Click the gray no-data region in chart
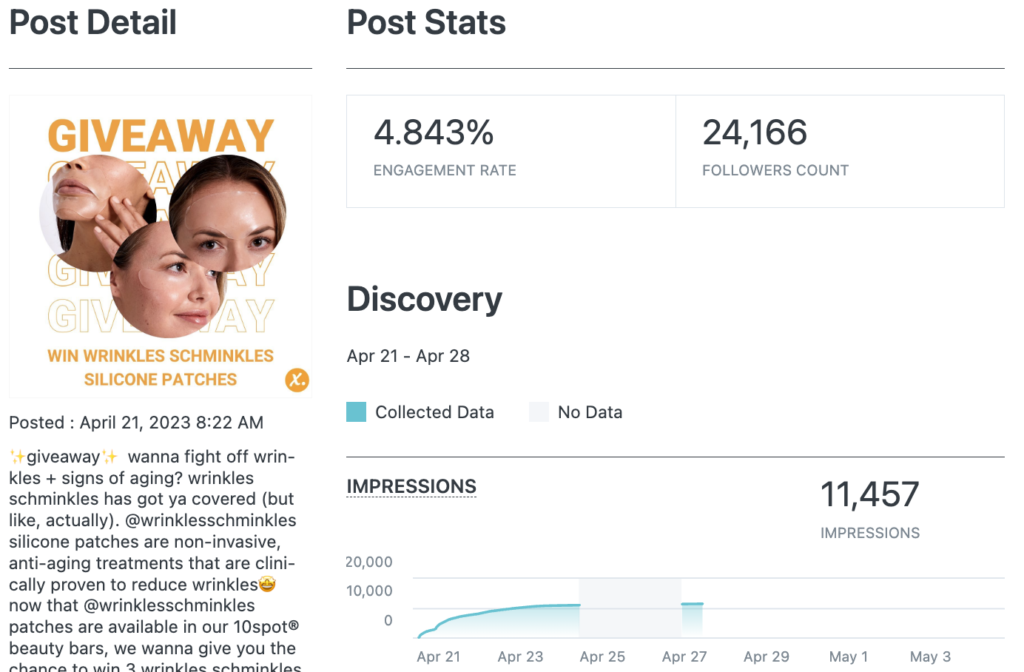 click(630, 607)
